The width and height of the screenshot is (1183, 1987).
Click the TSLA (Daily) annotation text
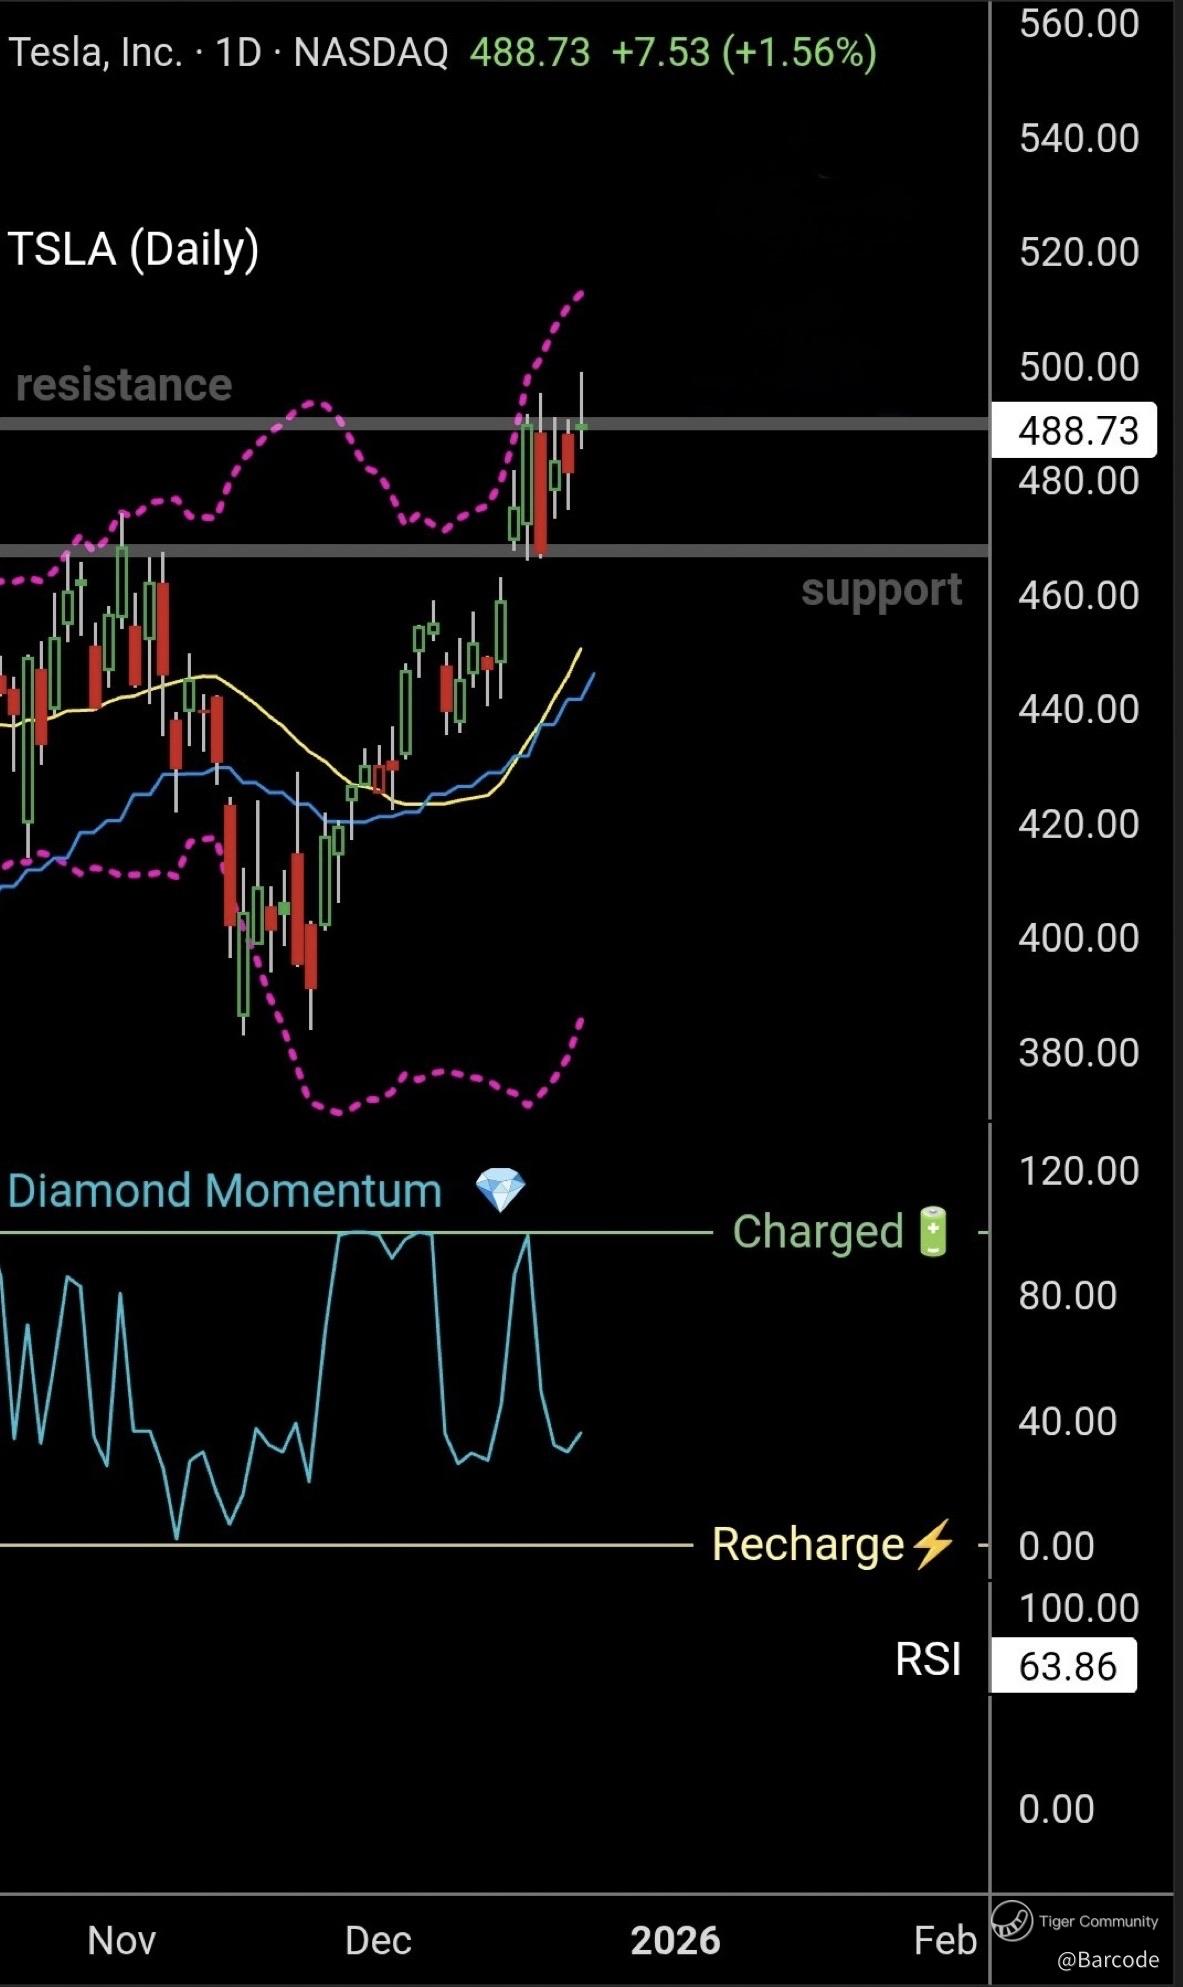134,249
